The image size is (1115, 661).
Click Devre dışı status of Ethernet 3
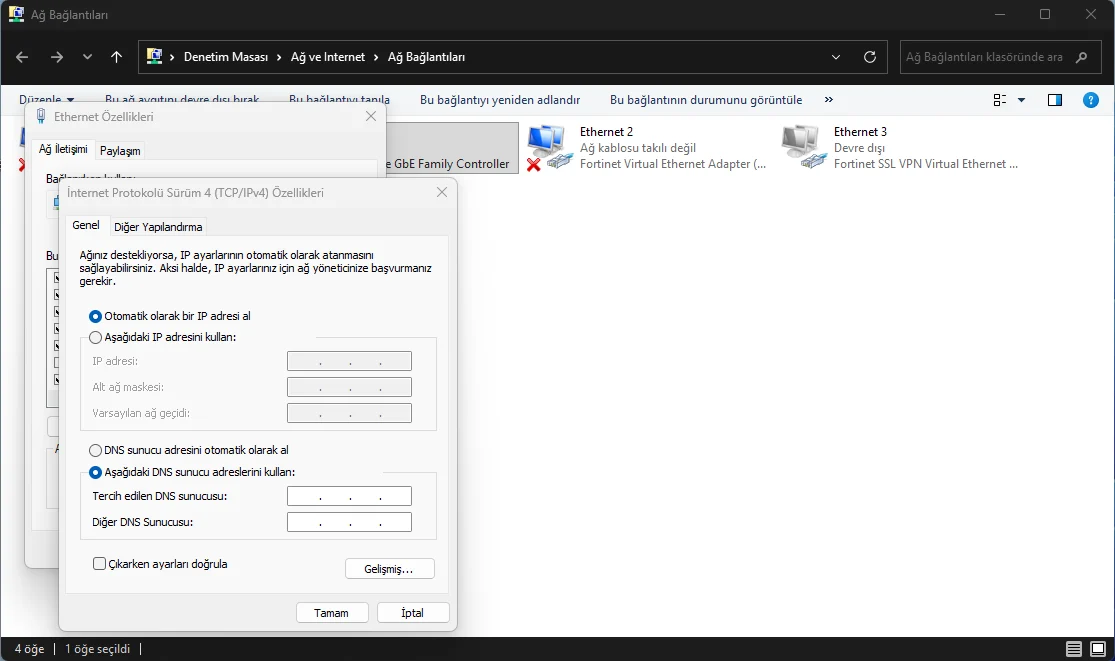(859, 148)
